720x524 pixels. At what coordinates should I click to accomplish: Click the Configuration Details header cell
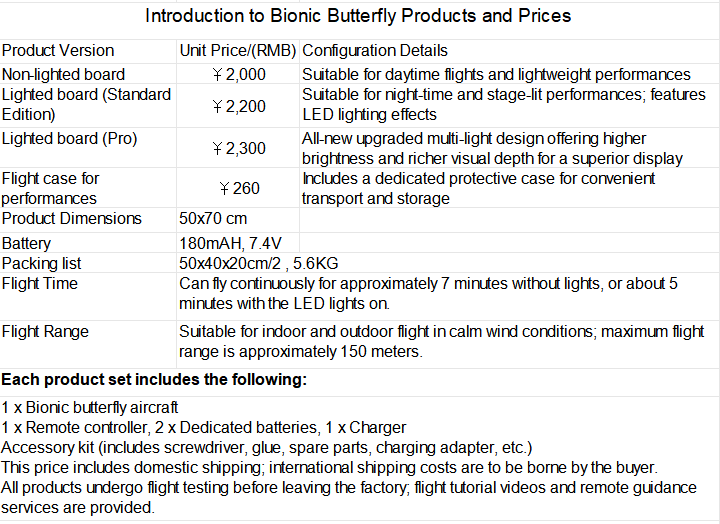point(509,51)
